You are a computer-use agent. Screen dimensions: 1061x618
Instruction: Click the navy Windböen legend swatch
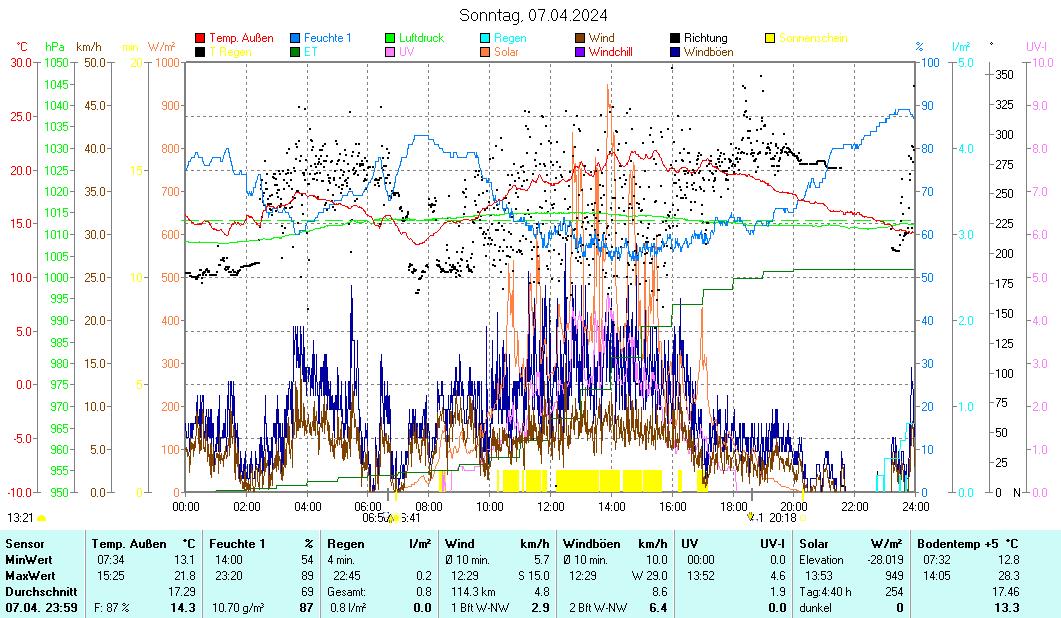(x=675, y=52)
